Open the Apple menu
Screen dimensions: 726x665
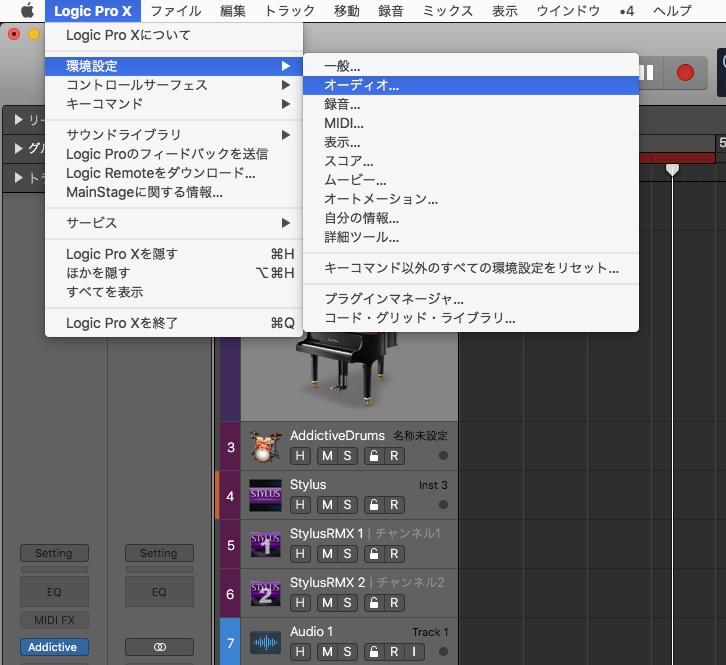[x=27, y=11]
